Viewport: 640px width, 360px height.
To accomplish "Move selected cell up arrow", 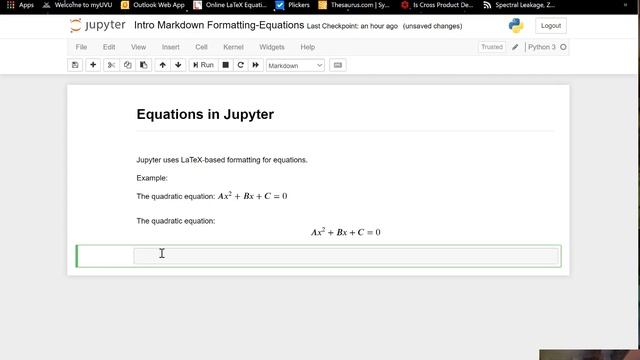I will point(162,65).
